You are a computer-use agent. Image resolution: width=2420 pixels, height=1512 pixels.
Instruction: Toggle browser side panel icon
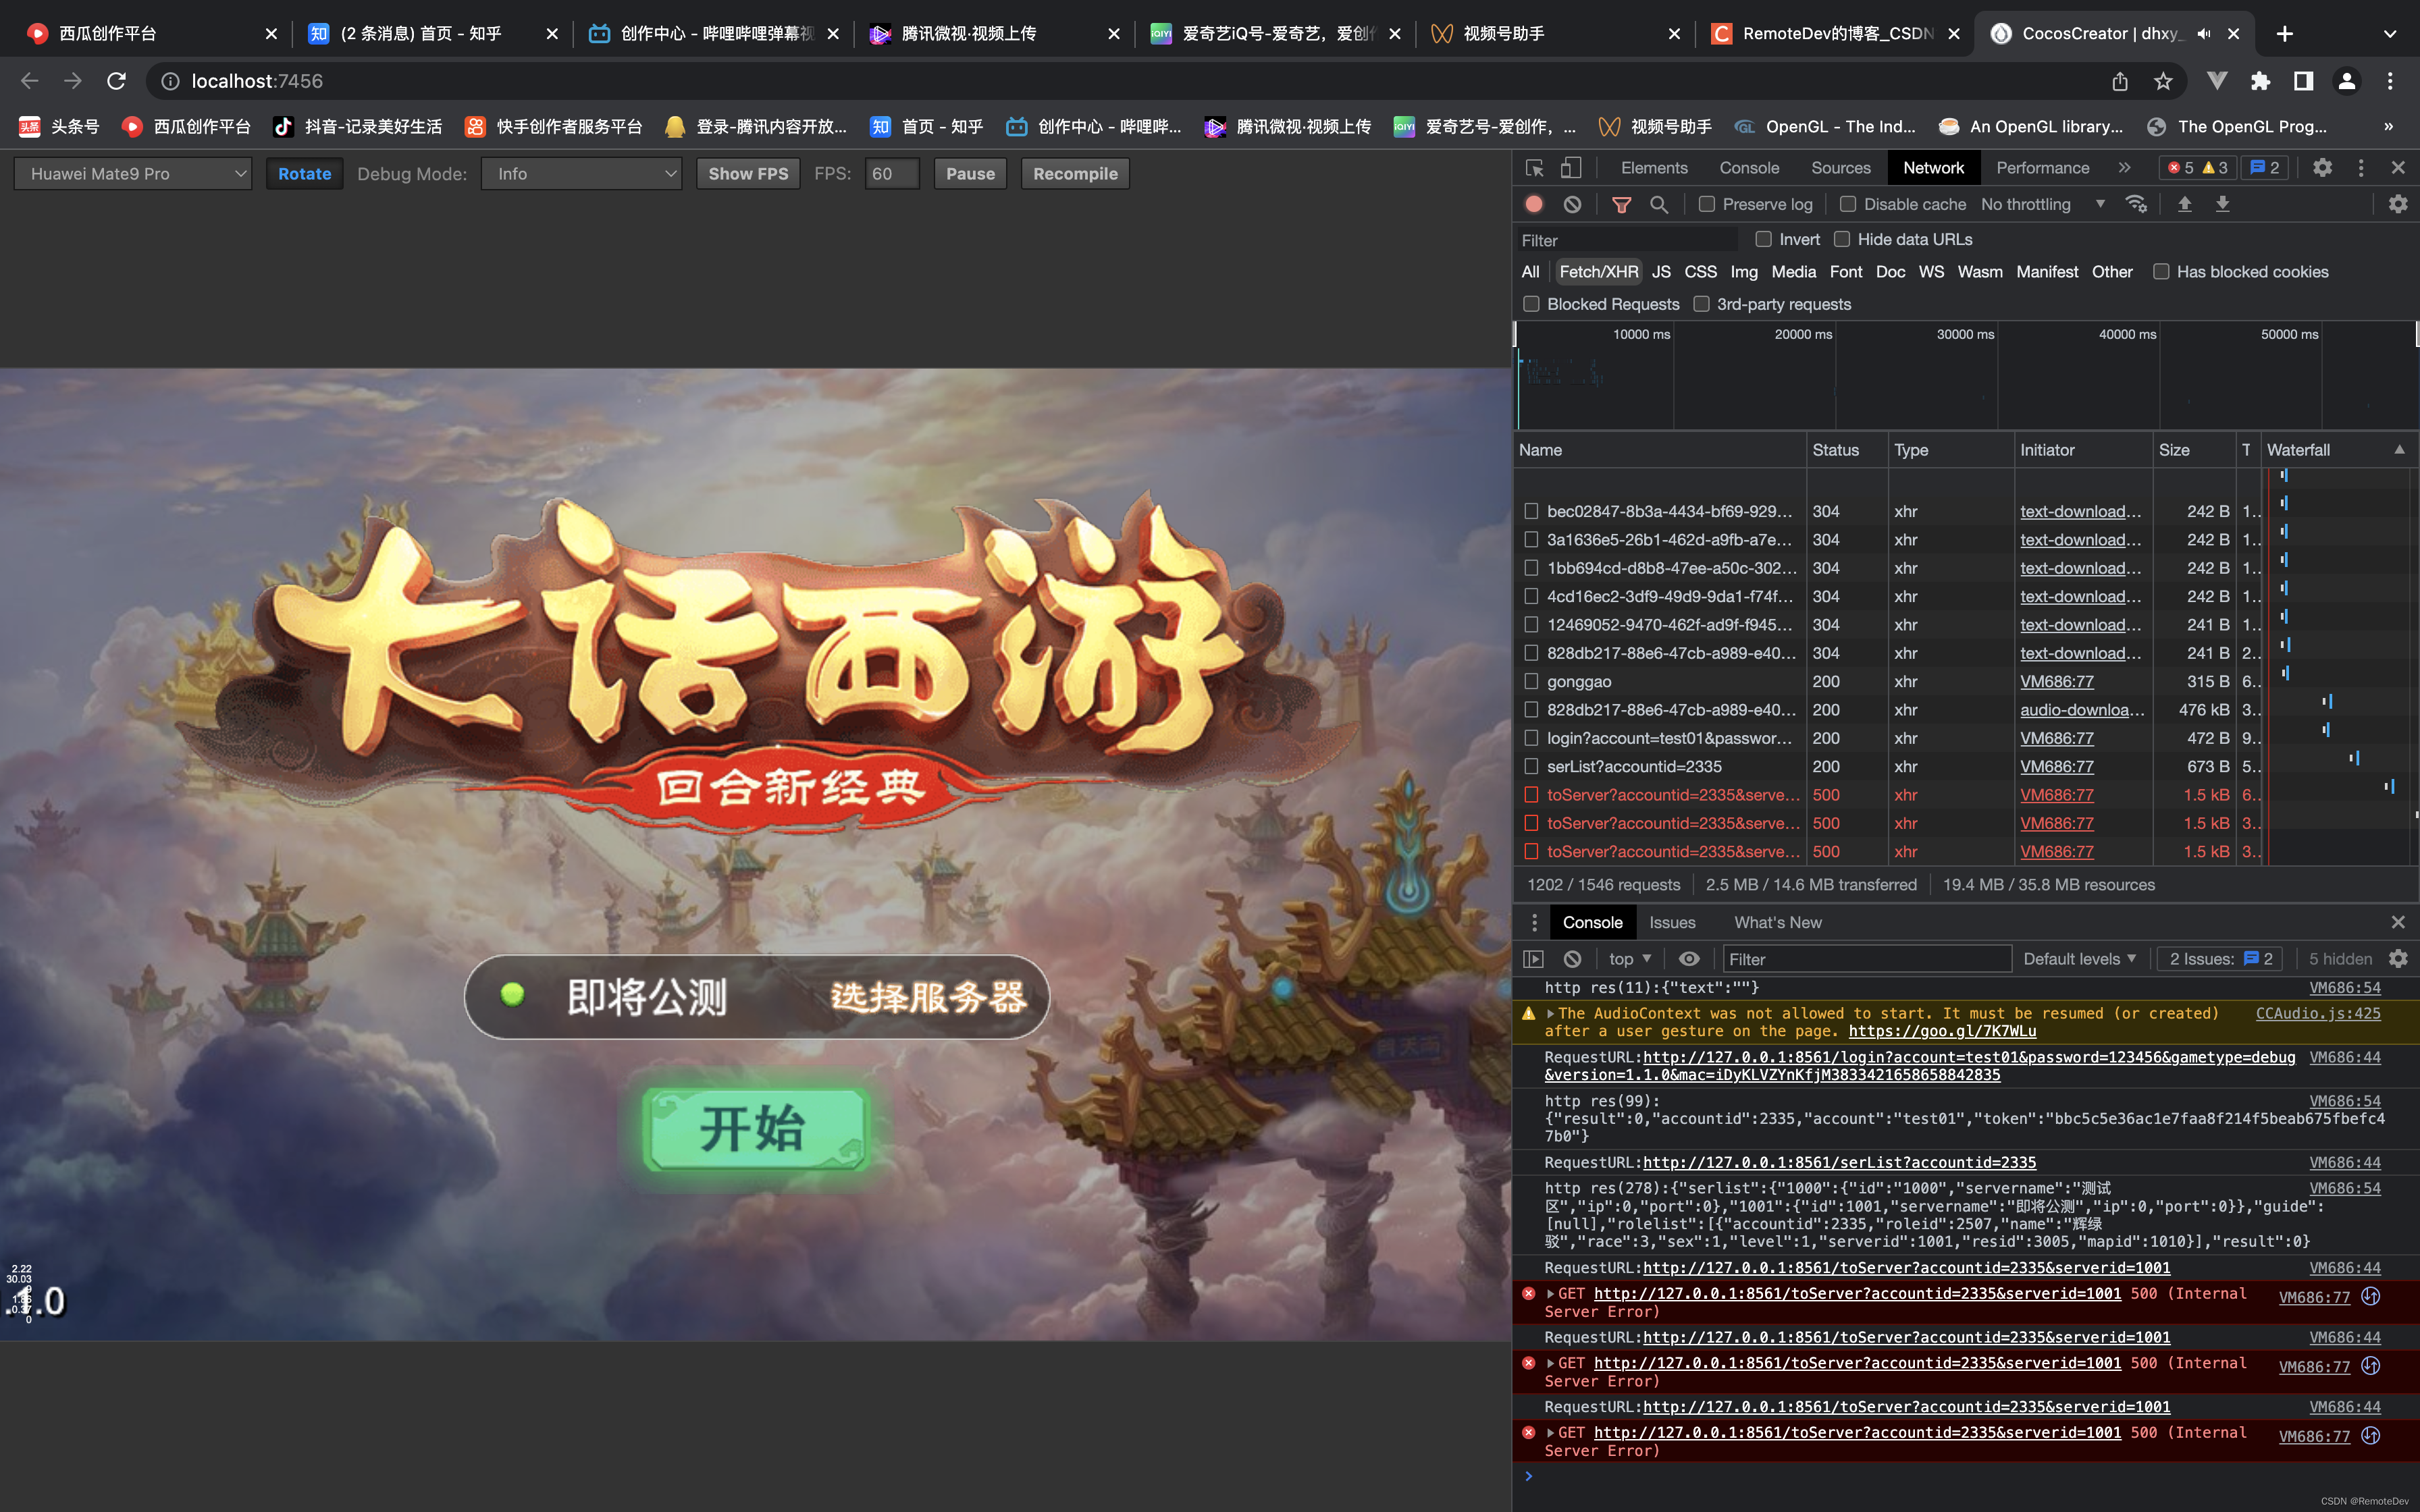pyautogui.click(x=2303, y=81)
